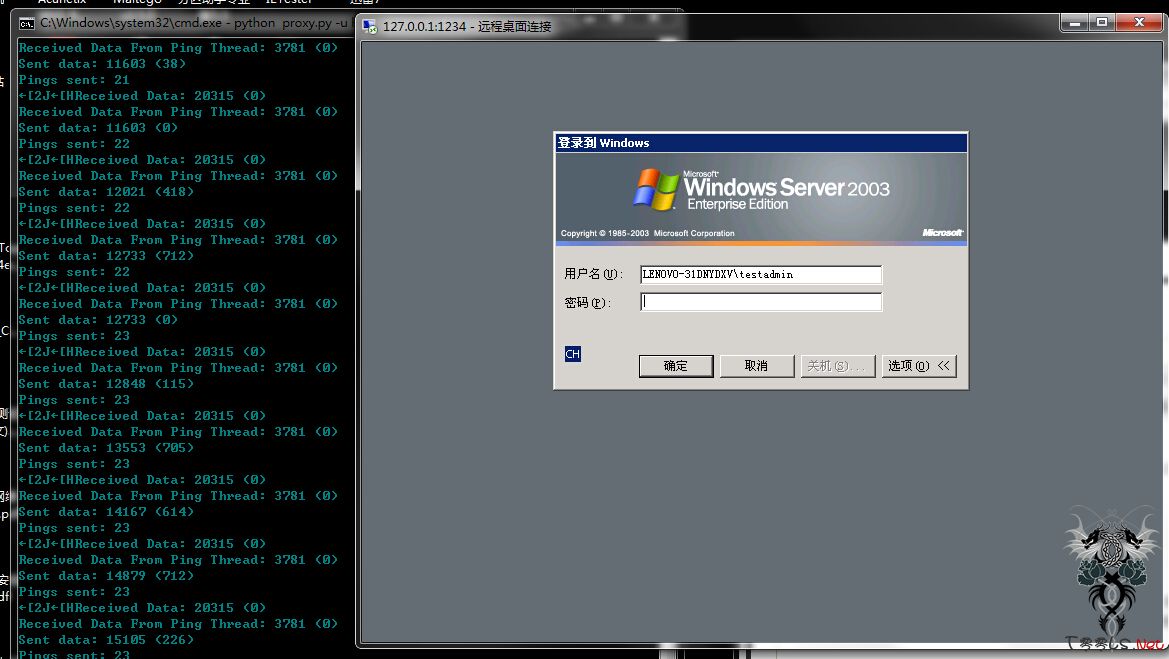1169x659 pixels.
Task: Click the 关机 shutdown button
Action: coord(837,366)
